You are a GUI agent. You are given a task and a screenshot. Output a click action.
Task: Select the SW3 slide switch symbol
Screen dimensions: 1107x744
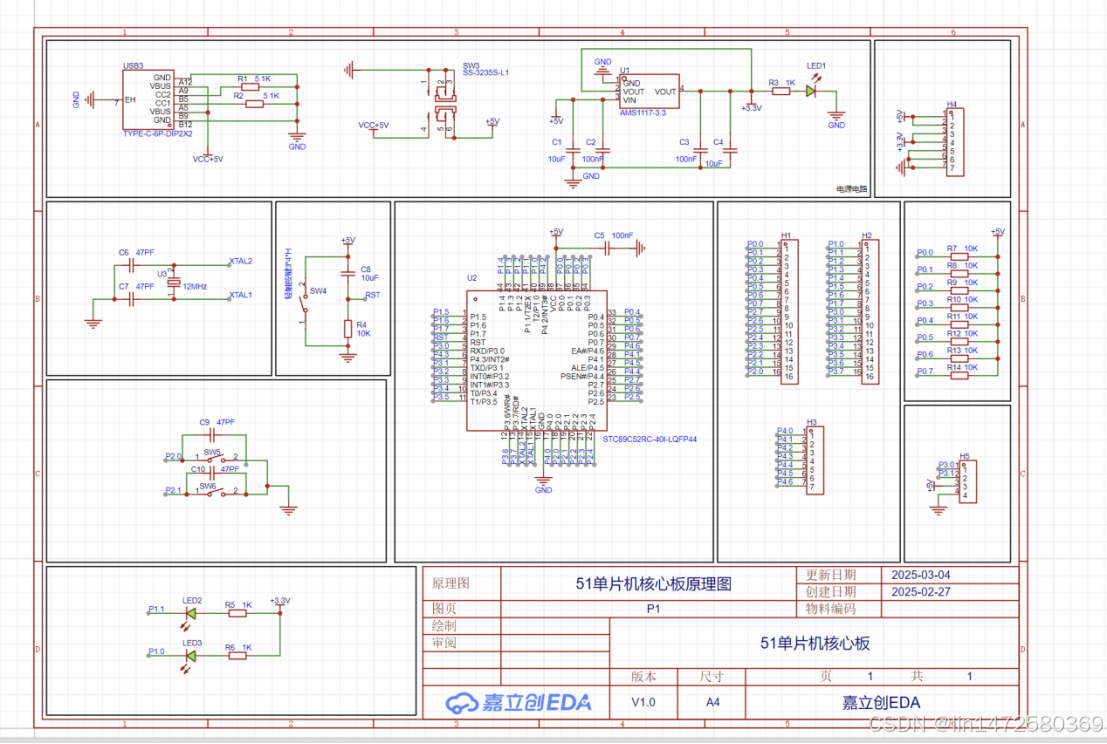pos(445,104)
